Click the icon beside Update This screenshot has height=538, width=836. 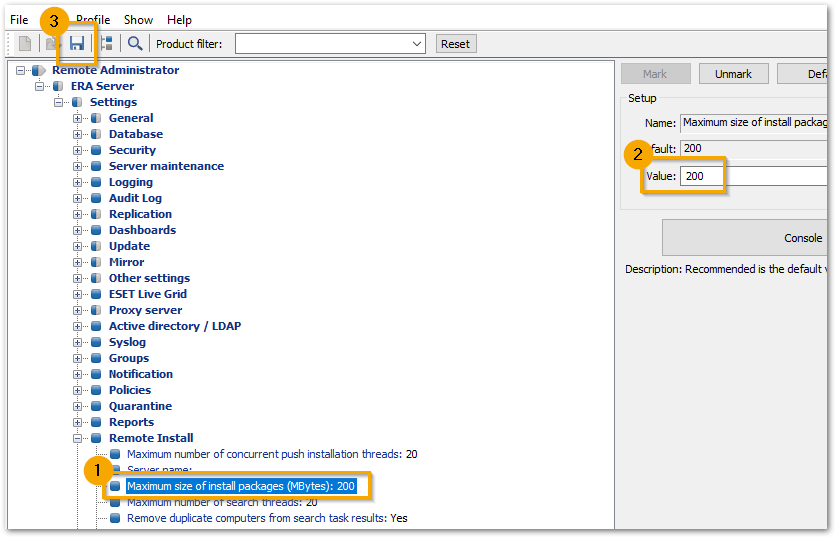(x=97, y=246)
